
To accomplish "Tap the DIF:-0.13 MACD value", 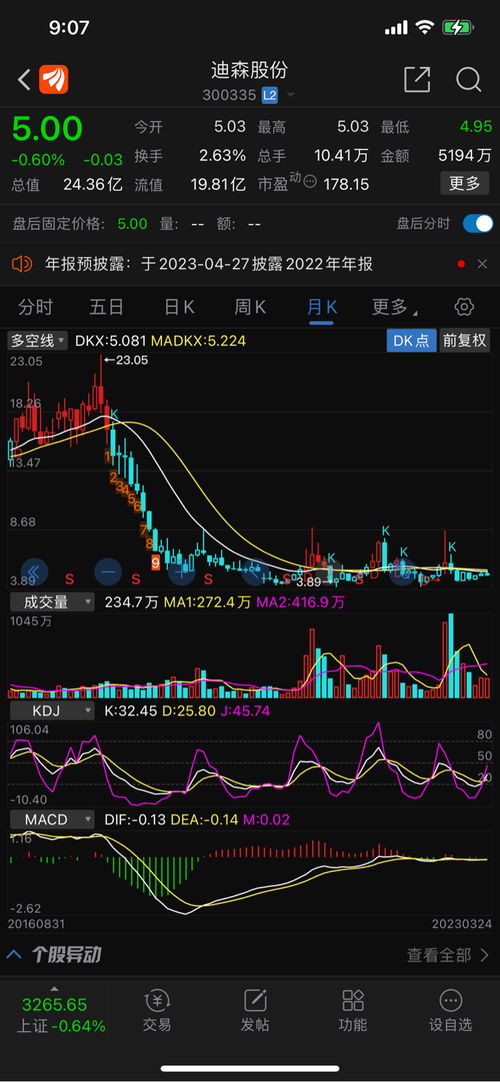I will click(137, 820).
